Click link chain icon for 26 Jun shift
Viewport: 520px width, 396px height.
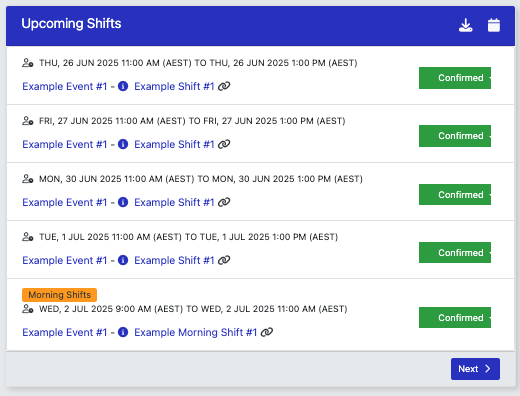coord(224,86)
